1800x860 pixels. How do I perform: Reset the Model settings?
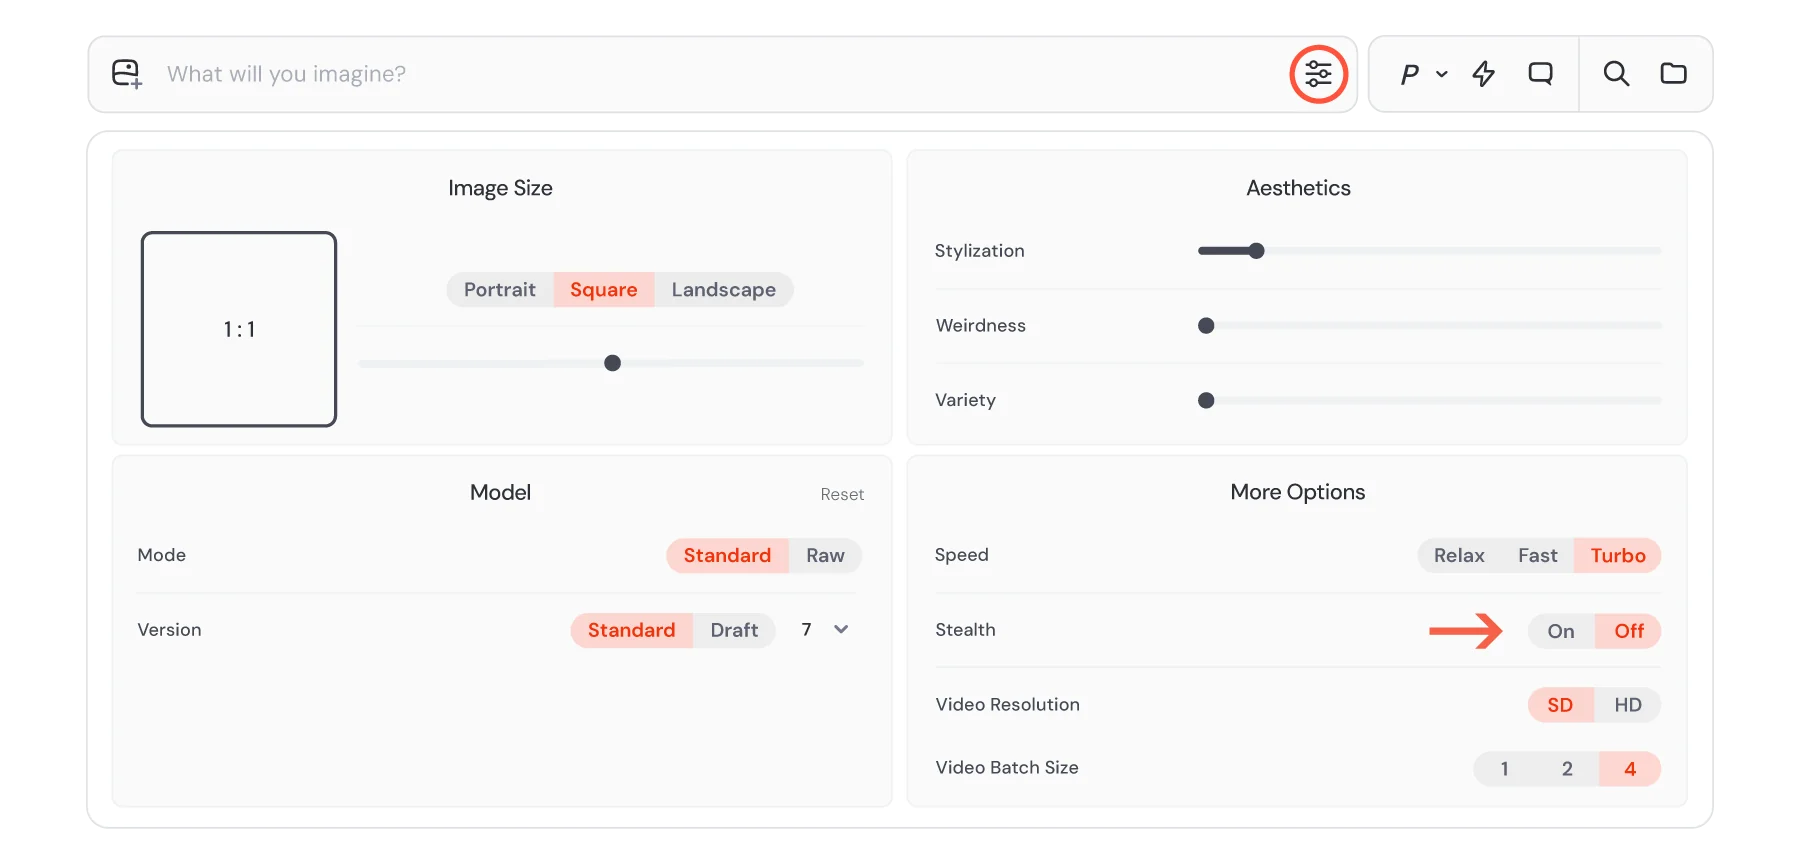[x=842, y=494]
